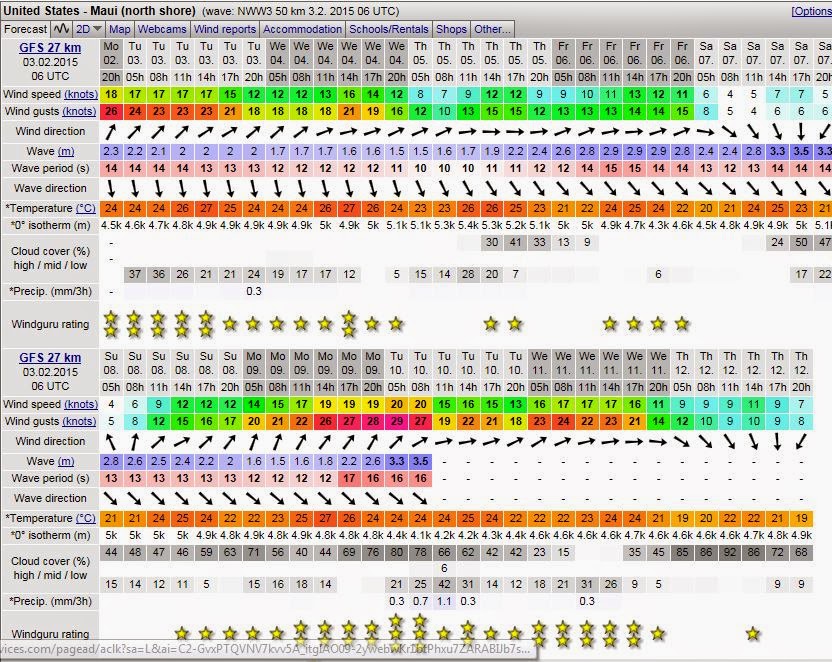The image size is (832, 662).
Task: Click precip value 0.3 for Tu 03. 20h
Action: 254,291
